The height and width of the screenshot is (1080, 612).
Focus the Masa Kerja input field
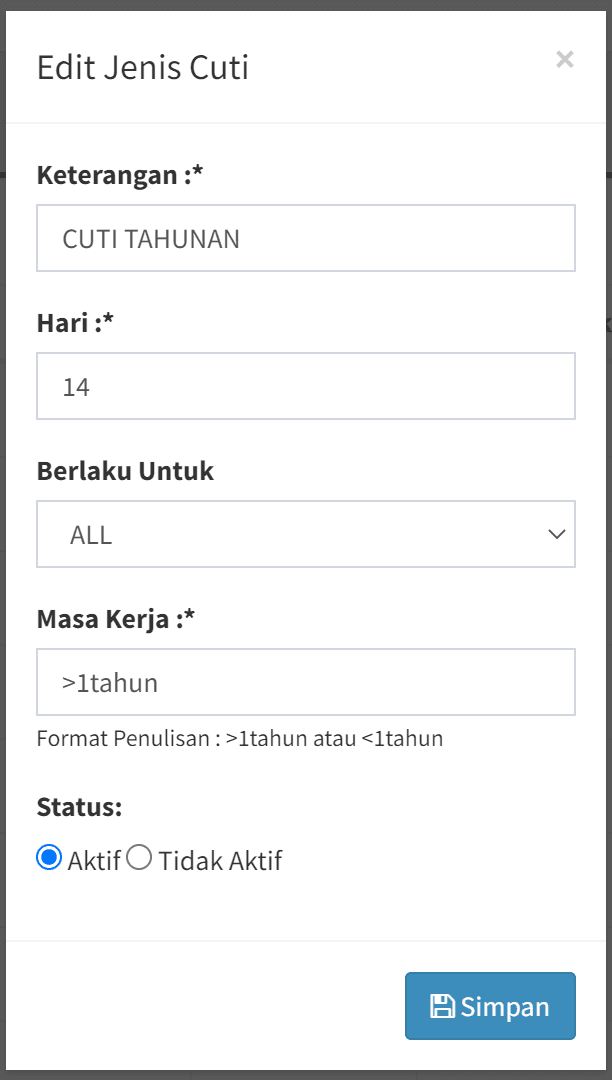point(305,682)
